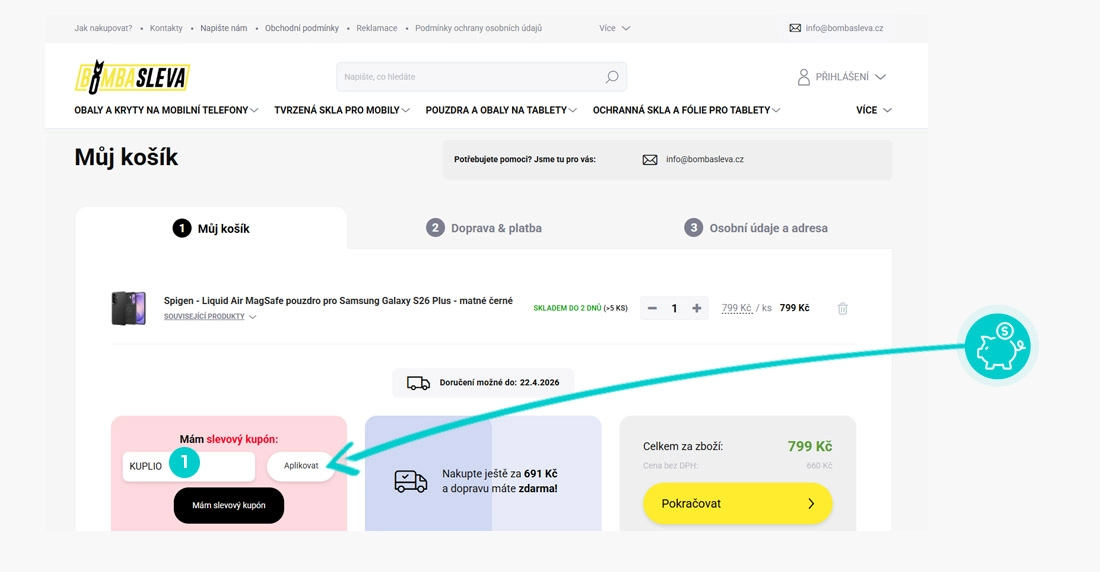Viewport: 1100px width, 572px height.
Task: Open Podmínky ochrany osobních údajů link
Action: point(478,28)
